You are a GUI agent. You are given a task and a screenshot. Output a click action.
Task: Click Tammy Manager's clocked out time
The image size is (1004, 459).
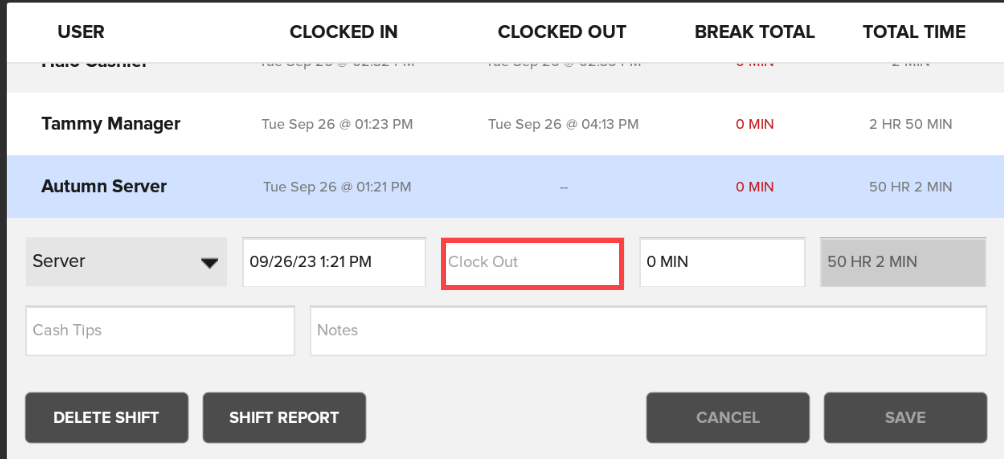tap(563, 125)
